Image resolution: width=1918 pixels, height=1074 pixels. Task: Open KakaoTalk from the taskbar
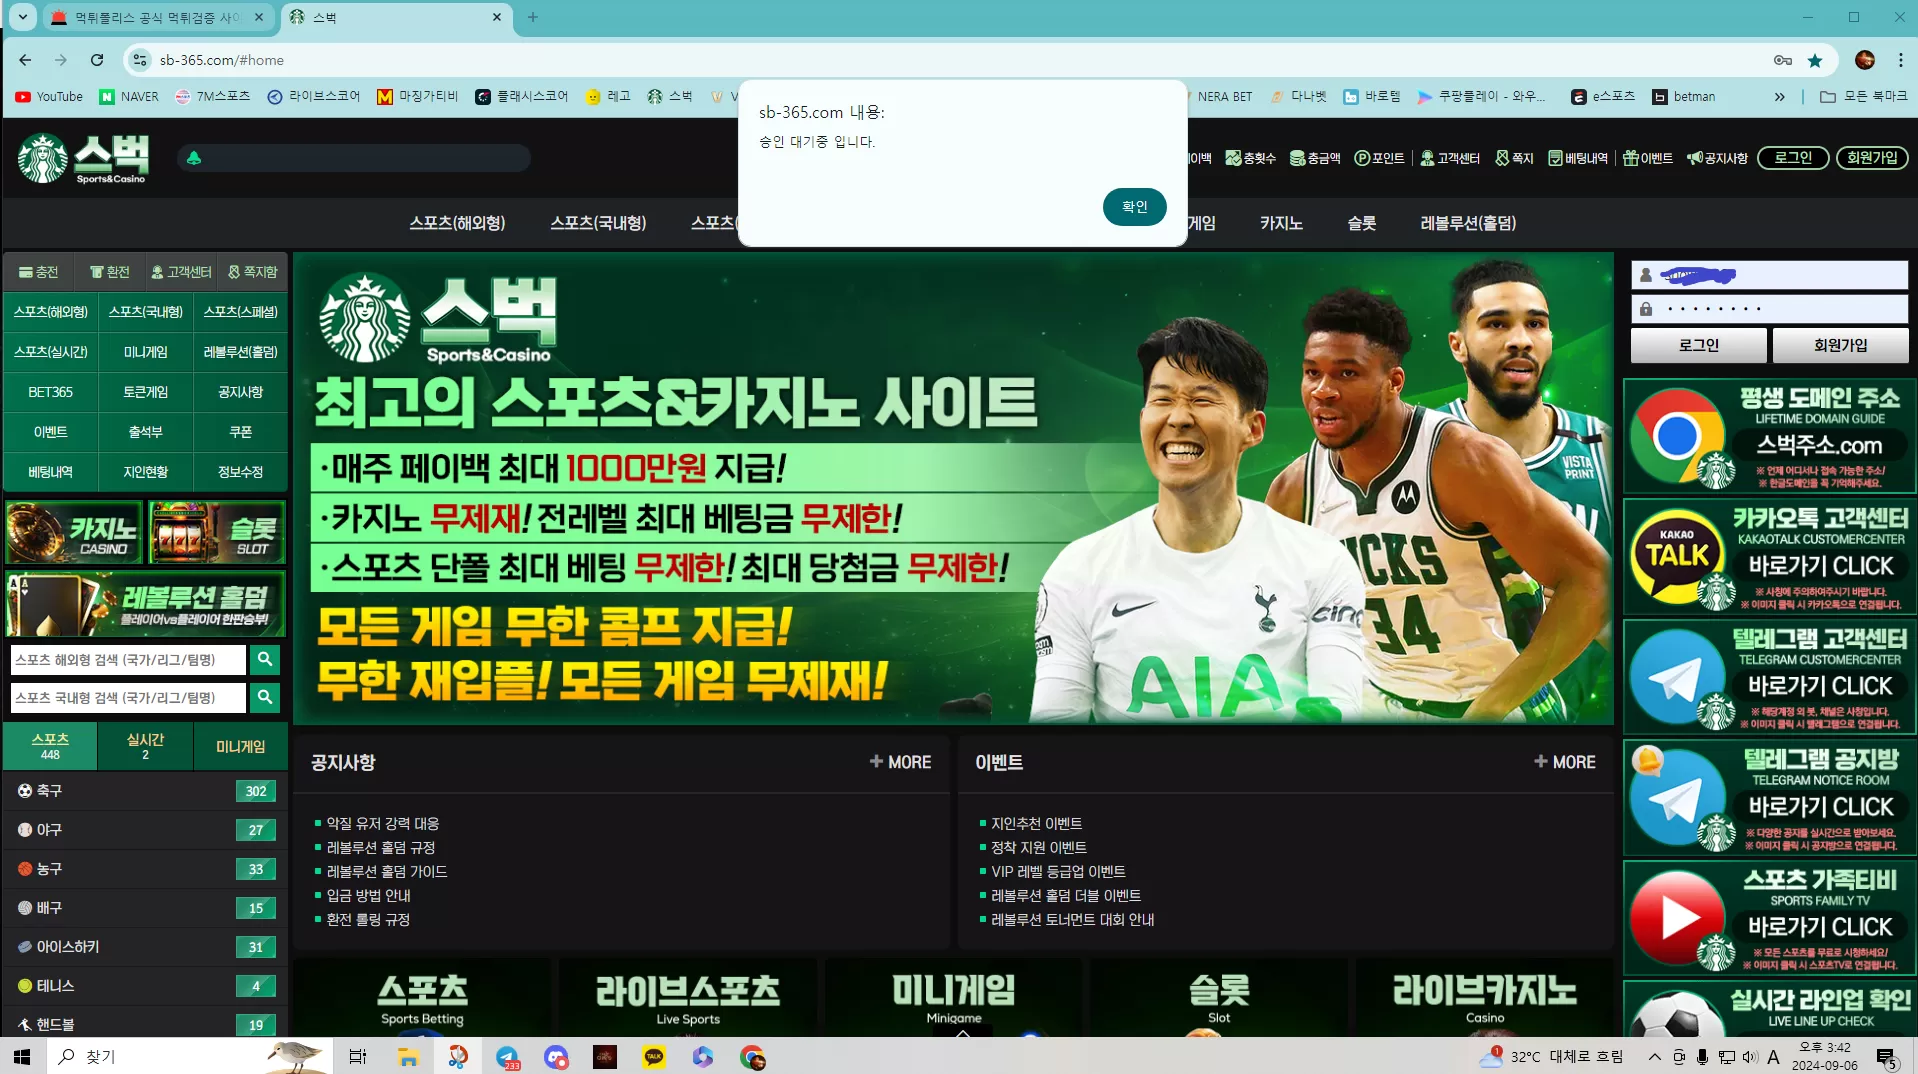pos(654,1057)
